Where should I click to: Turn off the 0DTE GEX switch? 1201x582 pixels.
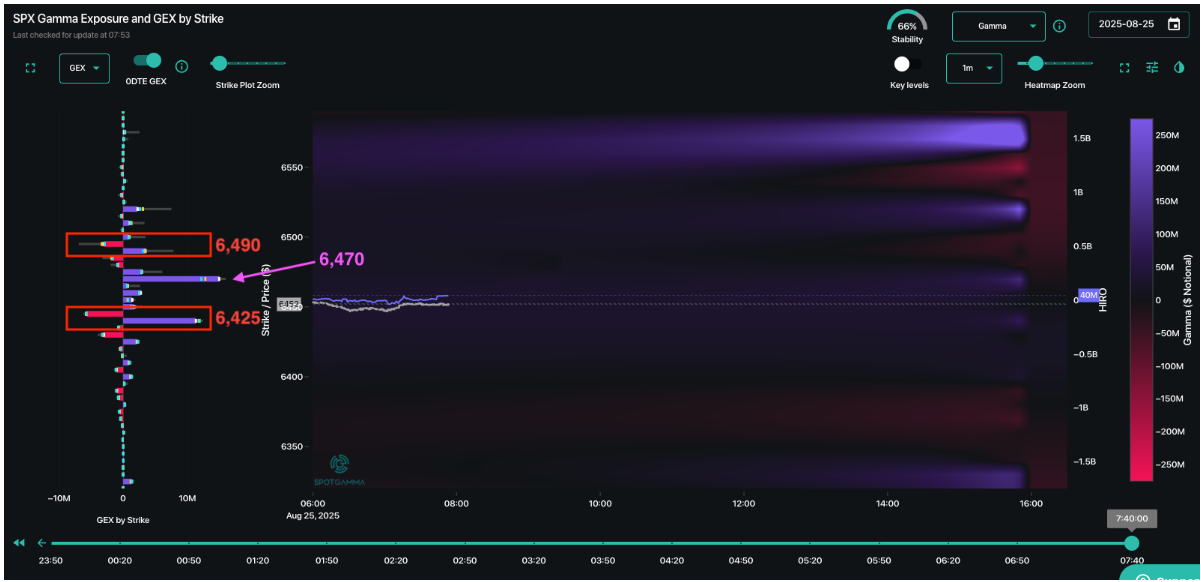pyautogui.click(x=147, y=62)
